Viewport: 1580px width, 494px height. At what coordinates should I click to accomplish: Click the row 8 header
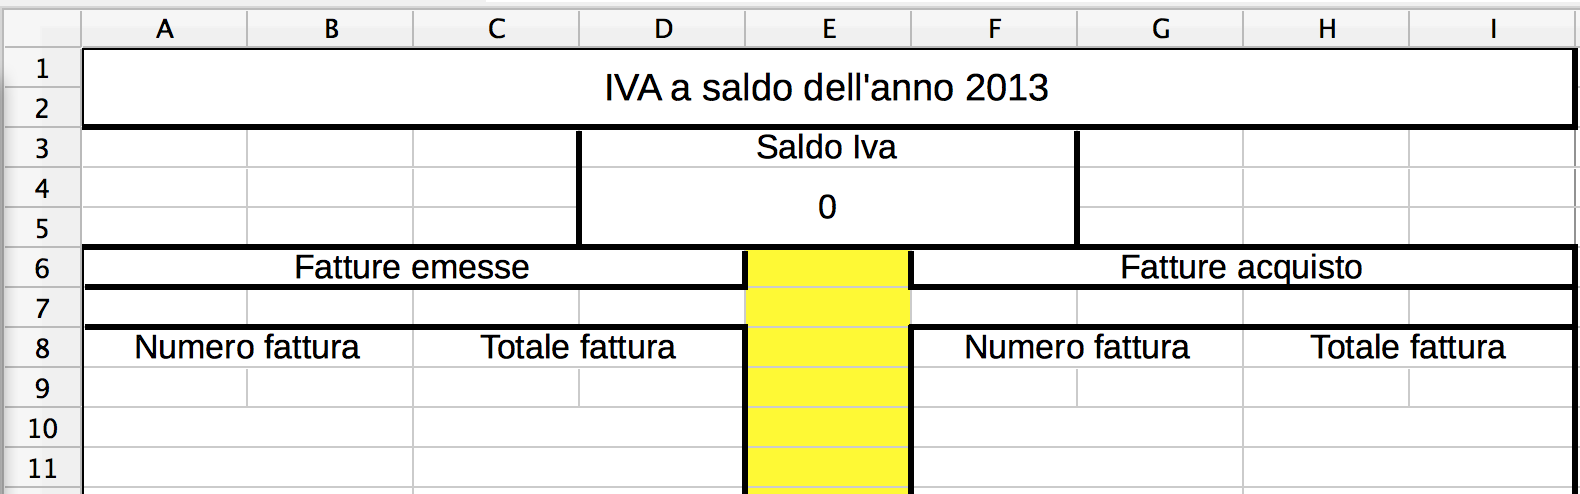(42, 349)
